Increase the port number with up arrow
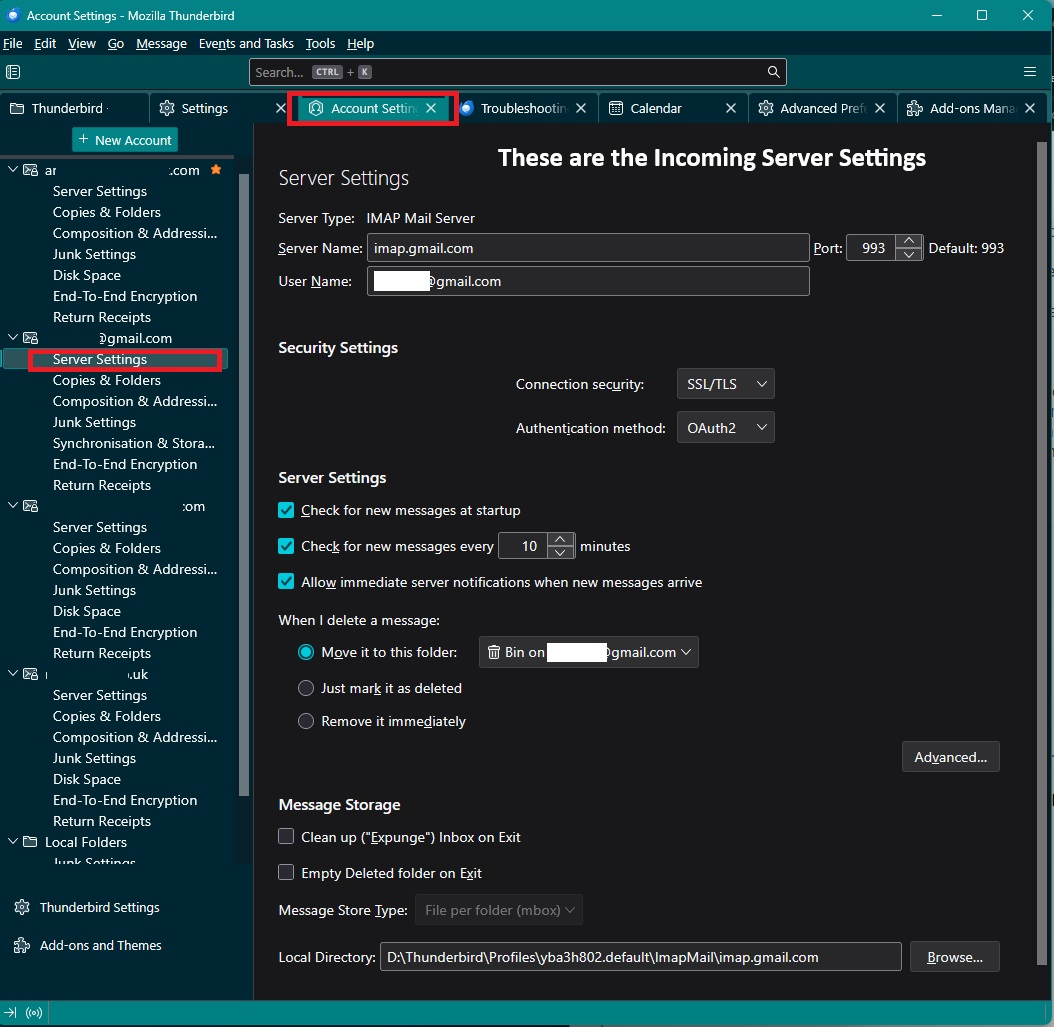Screen dimensions: 1054x1027 tap(909, 241)
